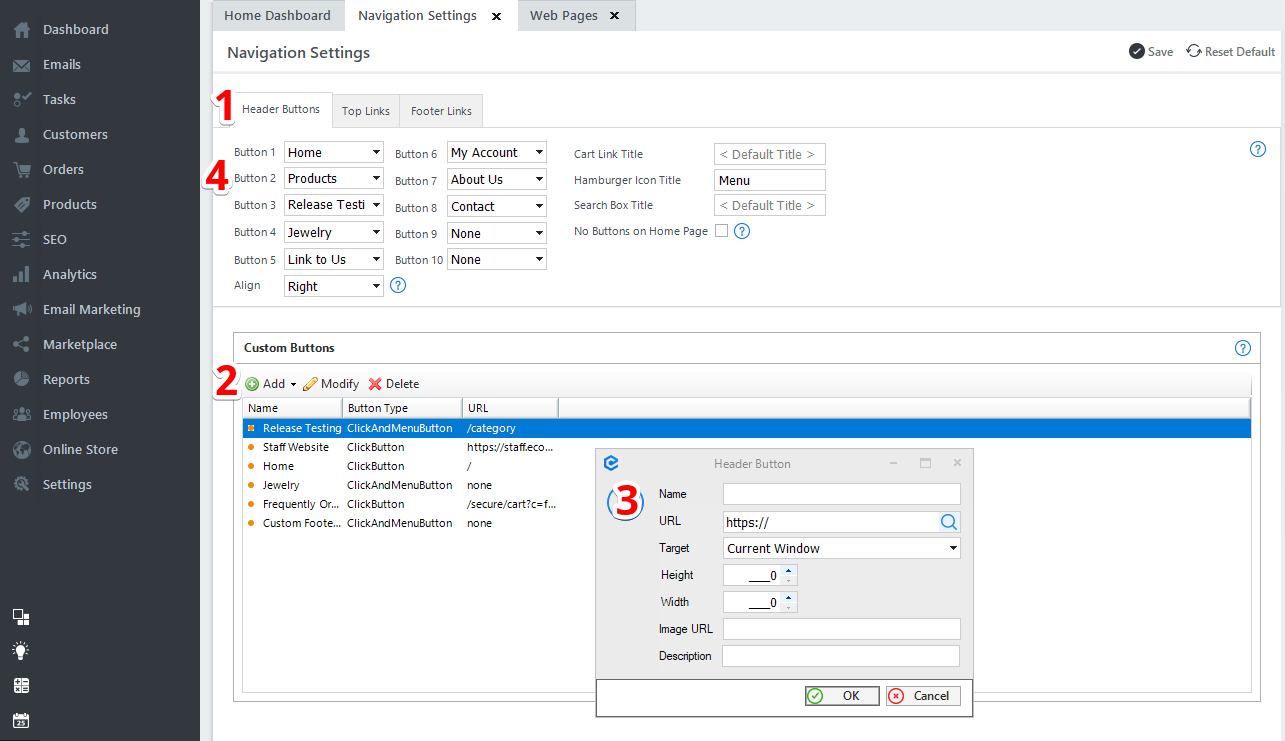This screenshot has height=741, width=1285.
Task: Click the help icon at Header Buttons panel right
Action: pos(1258,150)
